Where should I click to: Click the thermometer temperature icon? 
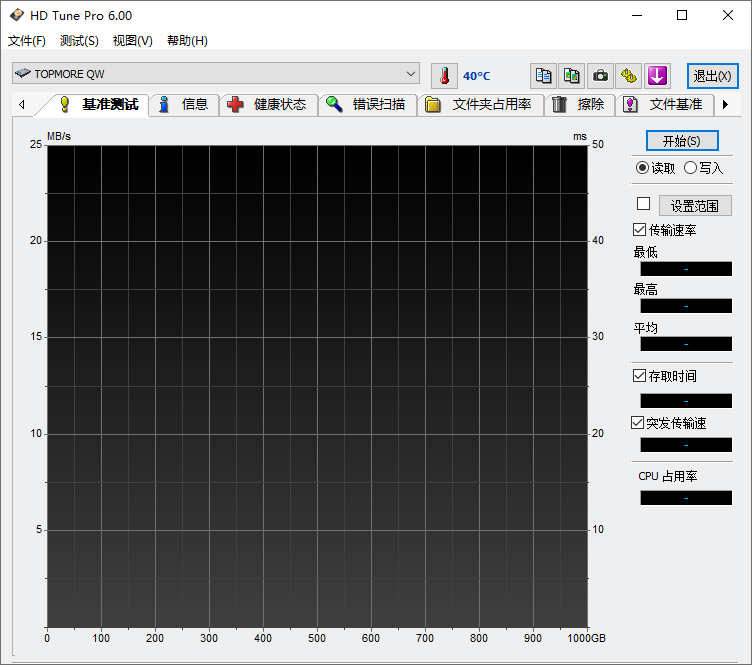point(444,76)
